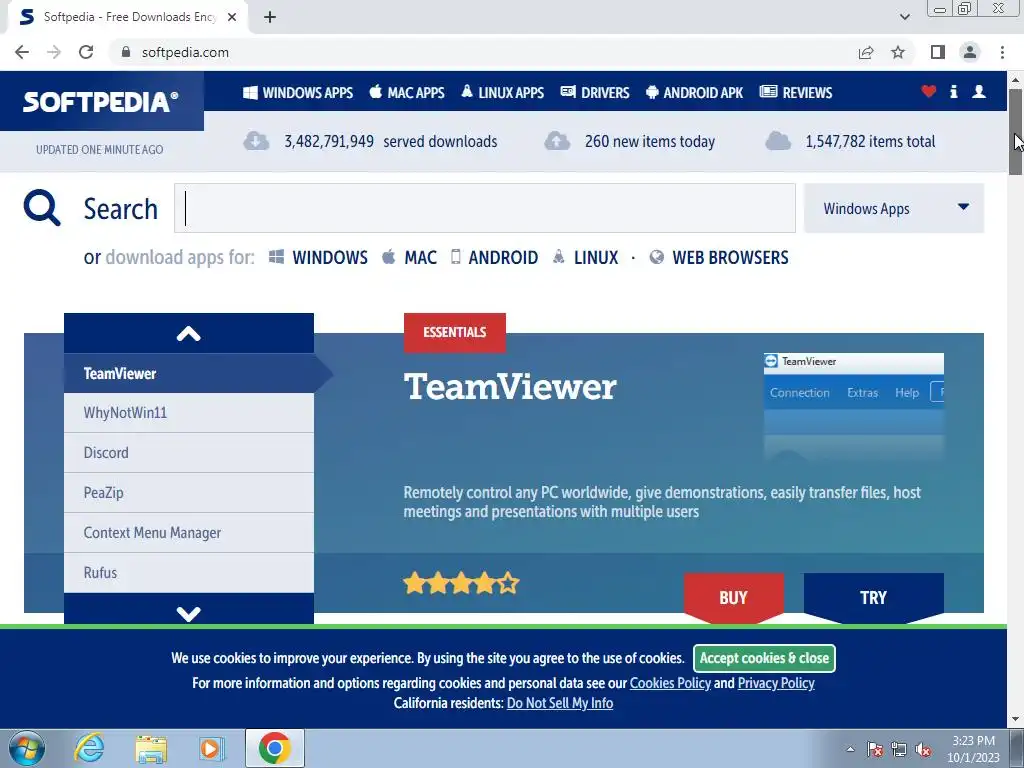Click the padlock site info icon
Image resolution: width=1024 pixels, height=768 pixels.
pos(126,52)
